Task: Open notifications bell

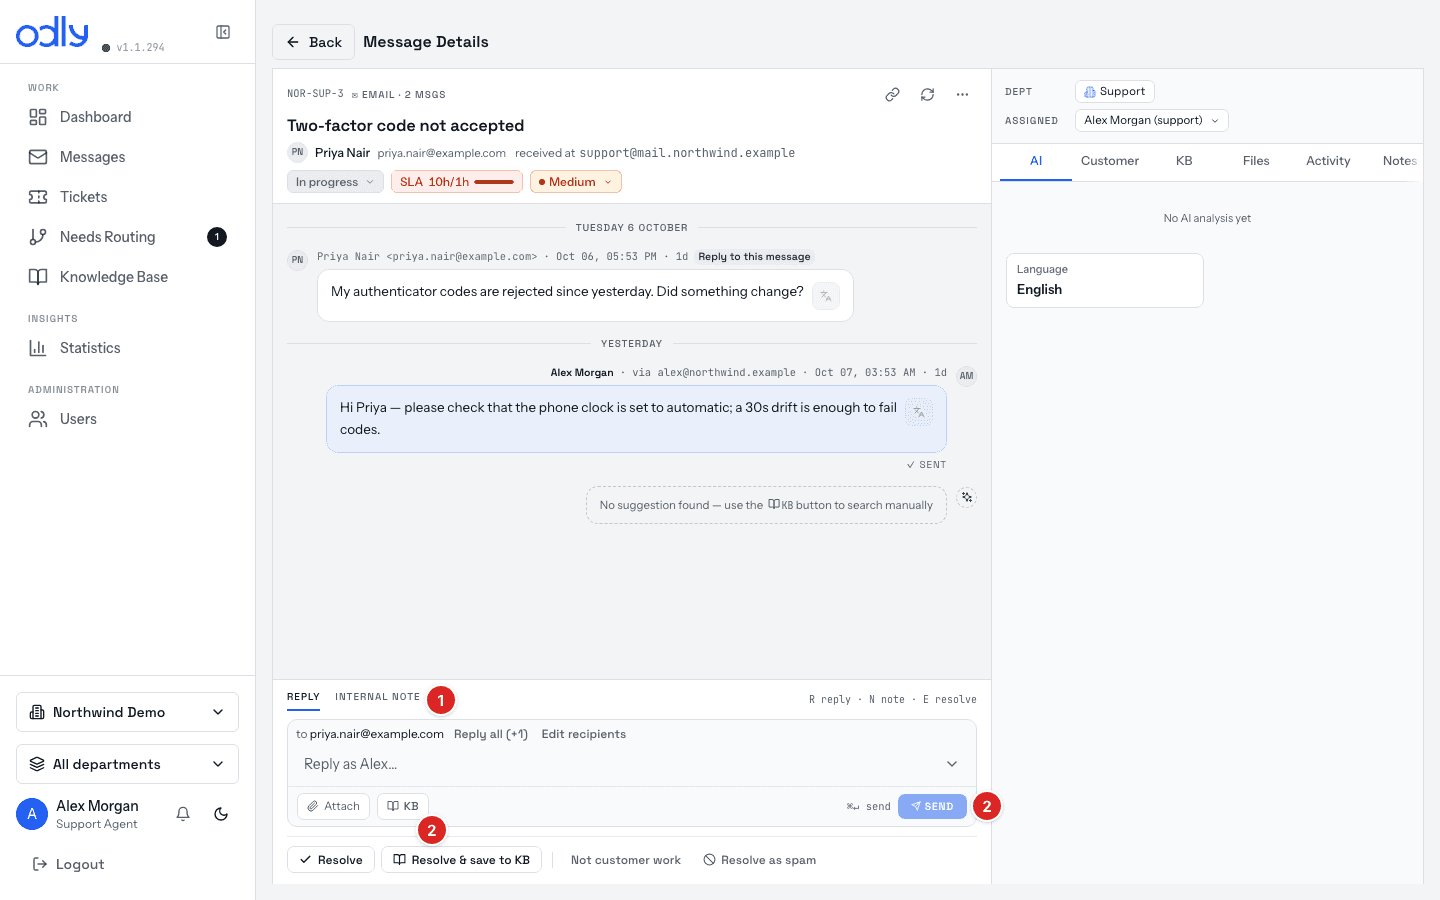Action: [x=183, y=814]
